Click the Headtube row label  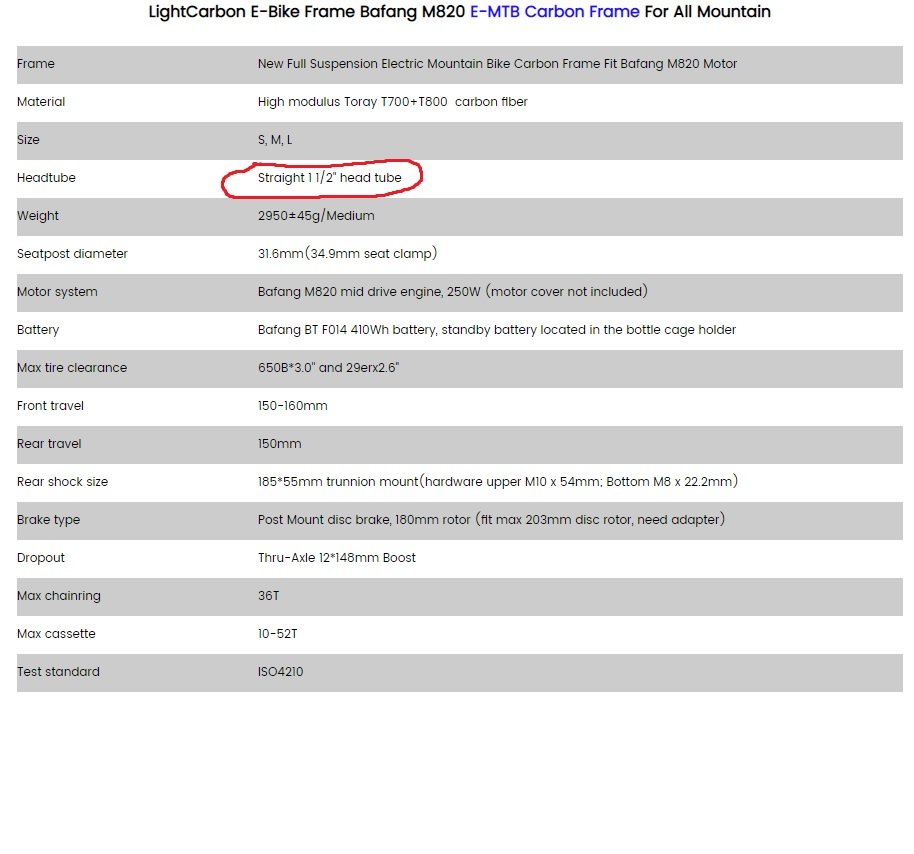[46, 178]
